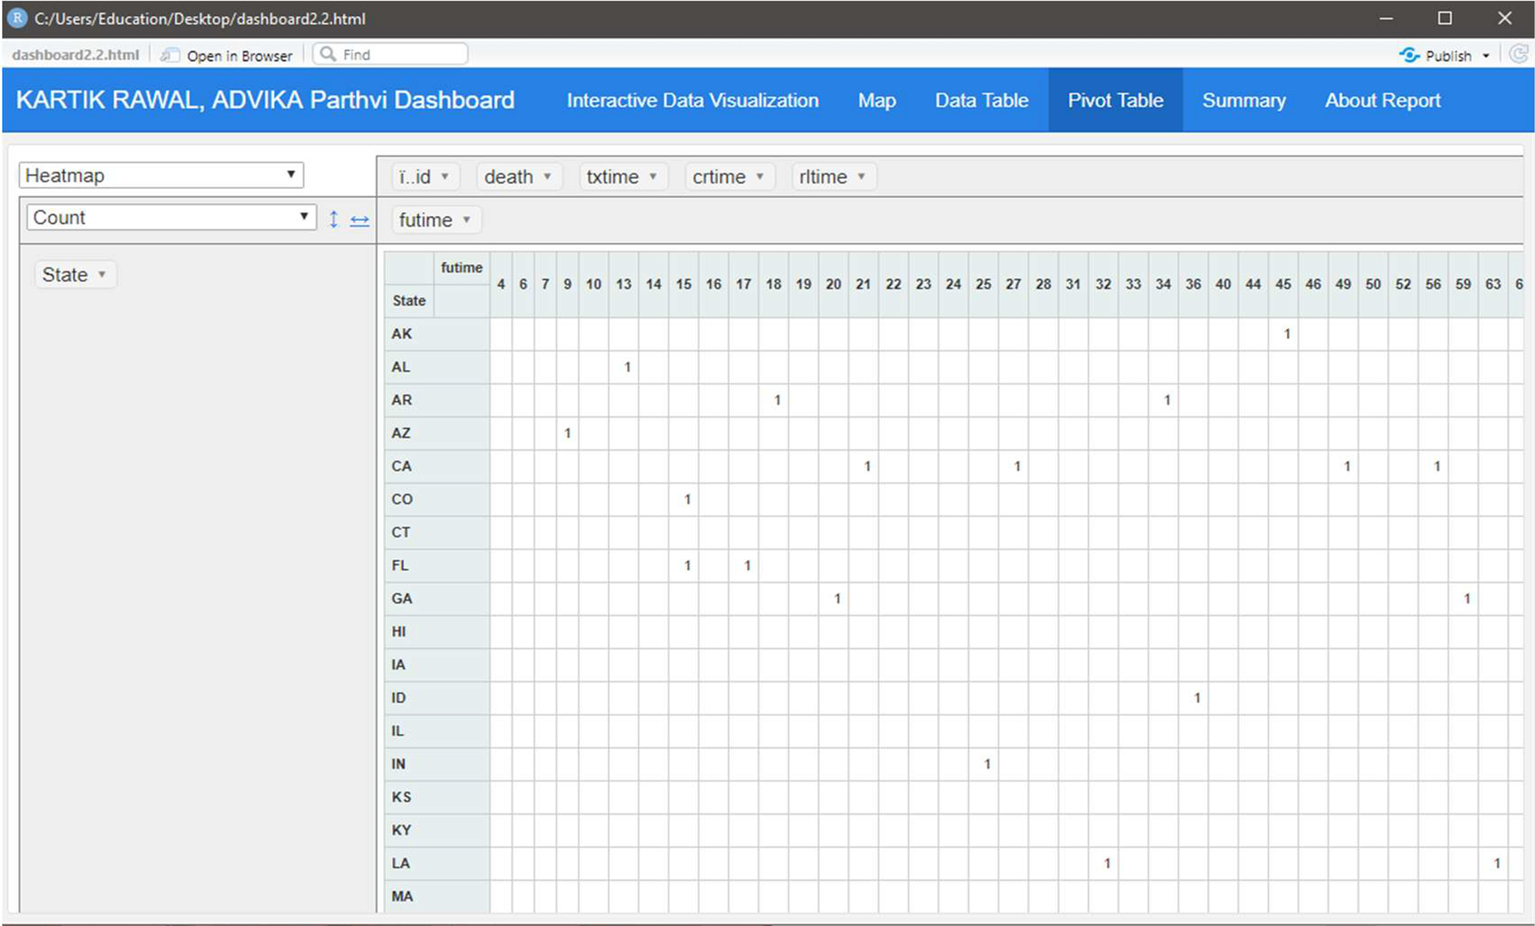Click the dashboard title in navbar
Viewport: 1535px width, 926px height.
pos(265,100)
